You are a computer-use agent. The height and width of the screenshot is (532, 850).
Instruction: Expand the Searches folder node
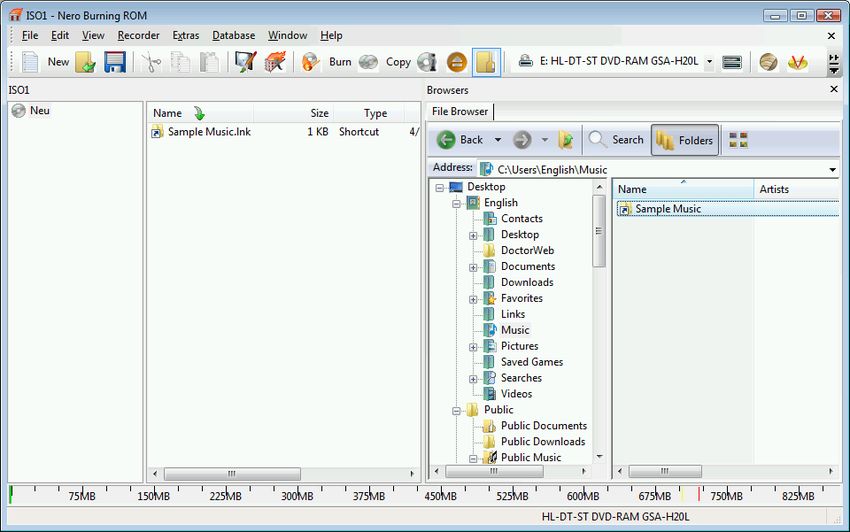[473, 379]
